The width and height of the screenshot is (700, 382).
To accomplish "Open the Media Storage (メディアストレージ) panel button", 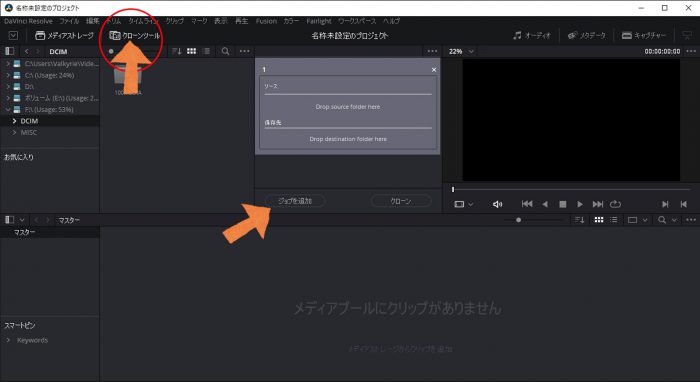I will [64, 35].
